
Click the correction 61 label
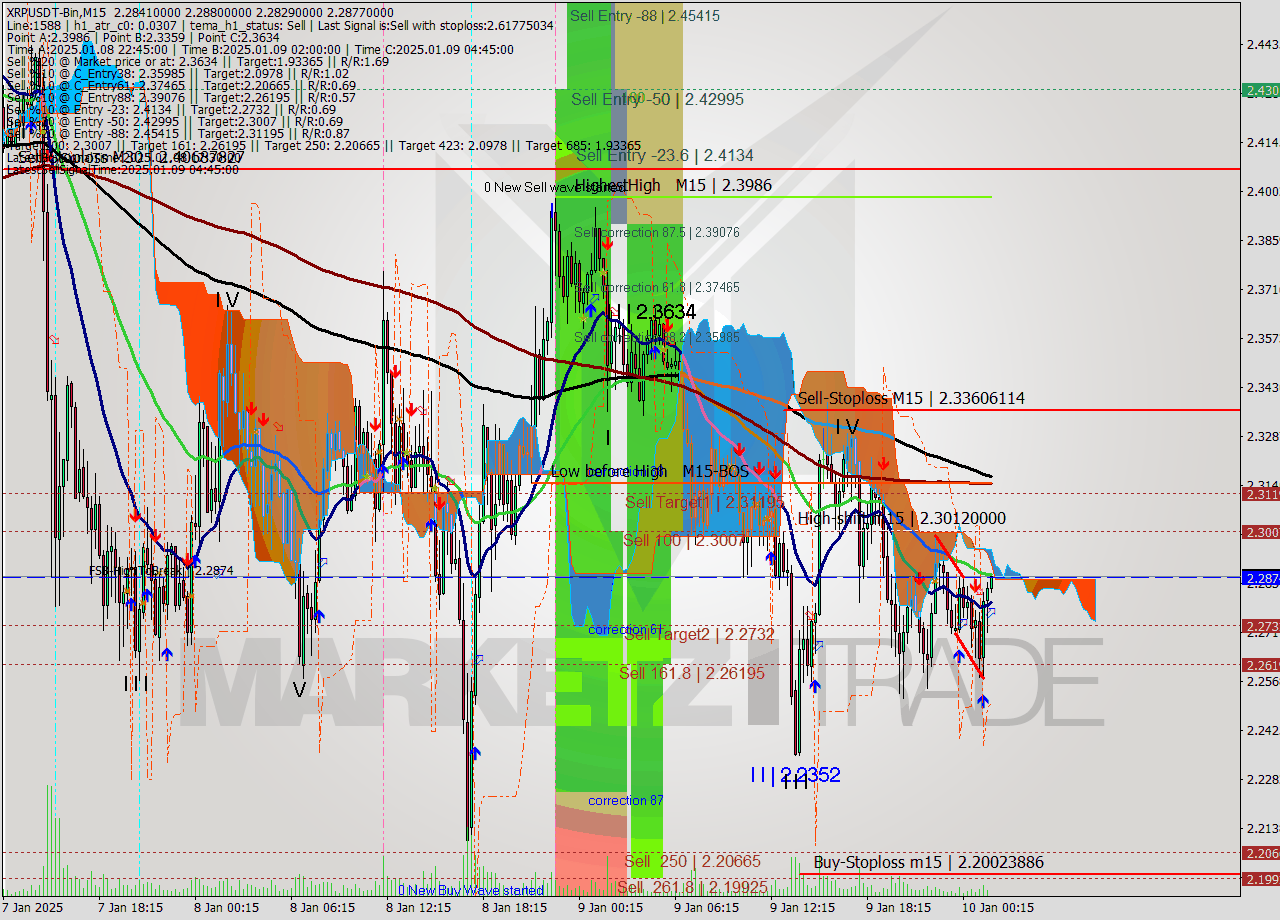[625, 629]
